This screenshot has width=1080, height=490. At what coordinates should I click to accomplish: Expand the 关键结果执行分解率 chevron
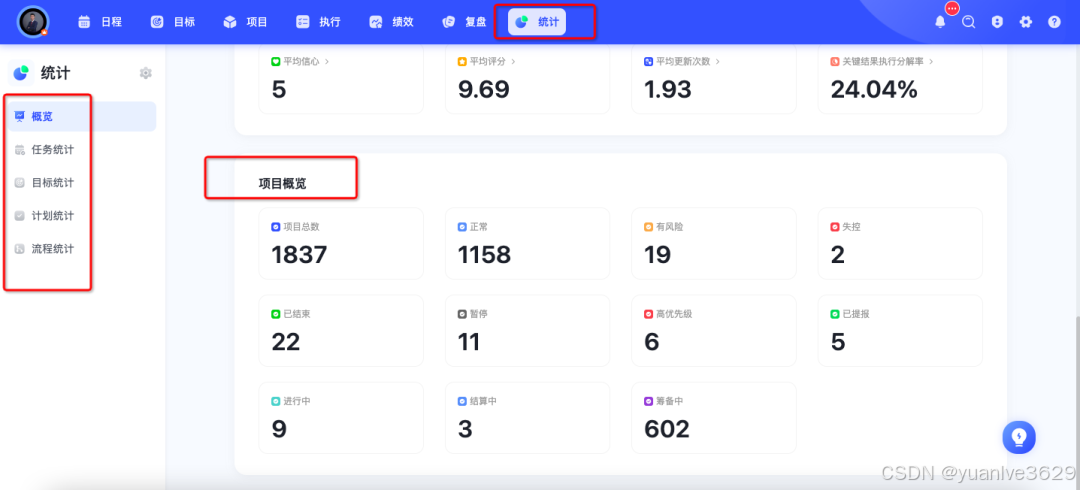coord(931,61)
